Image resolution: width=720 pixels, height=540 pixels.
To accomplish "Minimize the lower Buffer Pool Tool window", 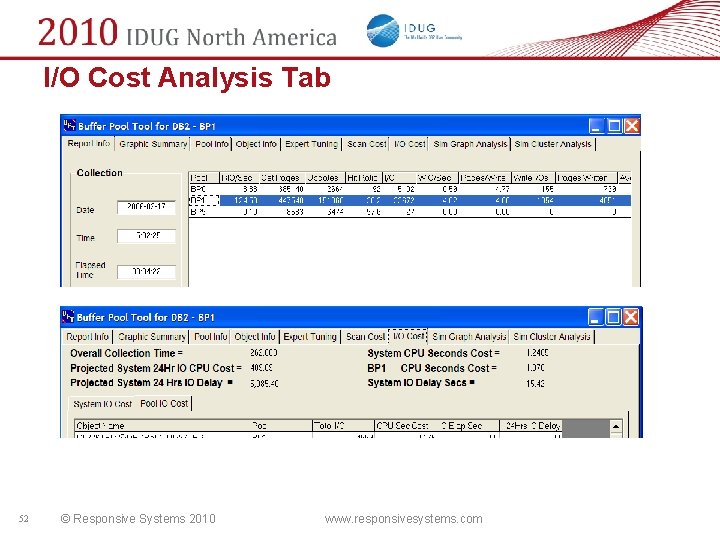I will [596, 317].
